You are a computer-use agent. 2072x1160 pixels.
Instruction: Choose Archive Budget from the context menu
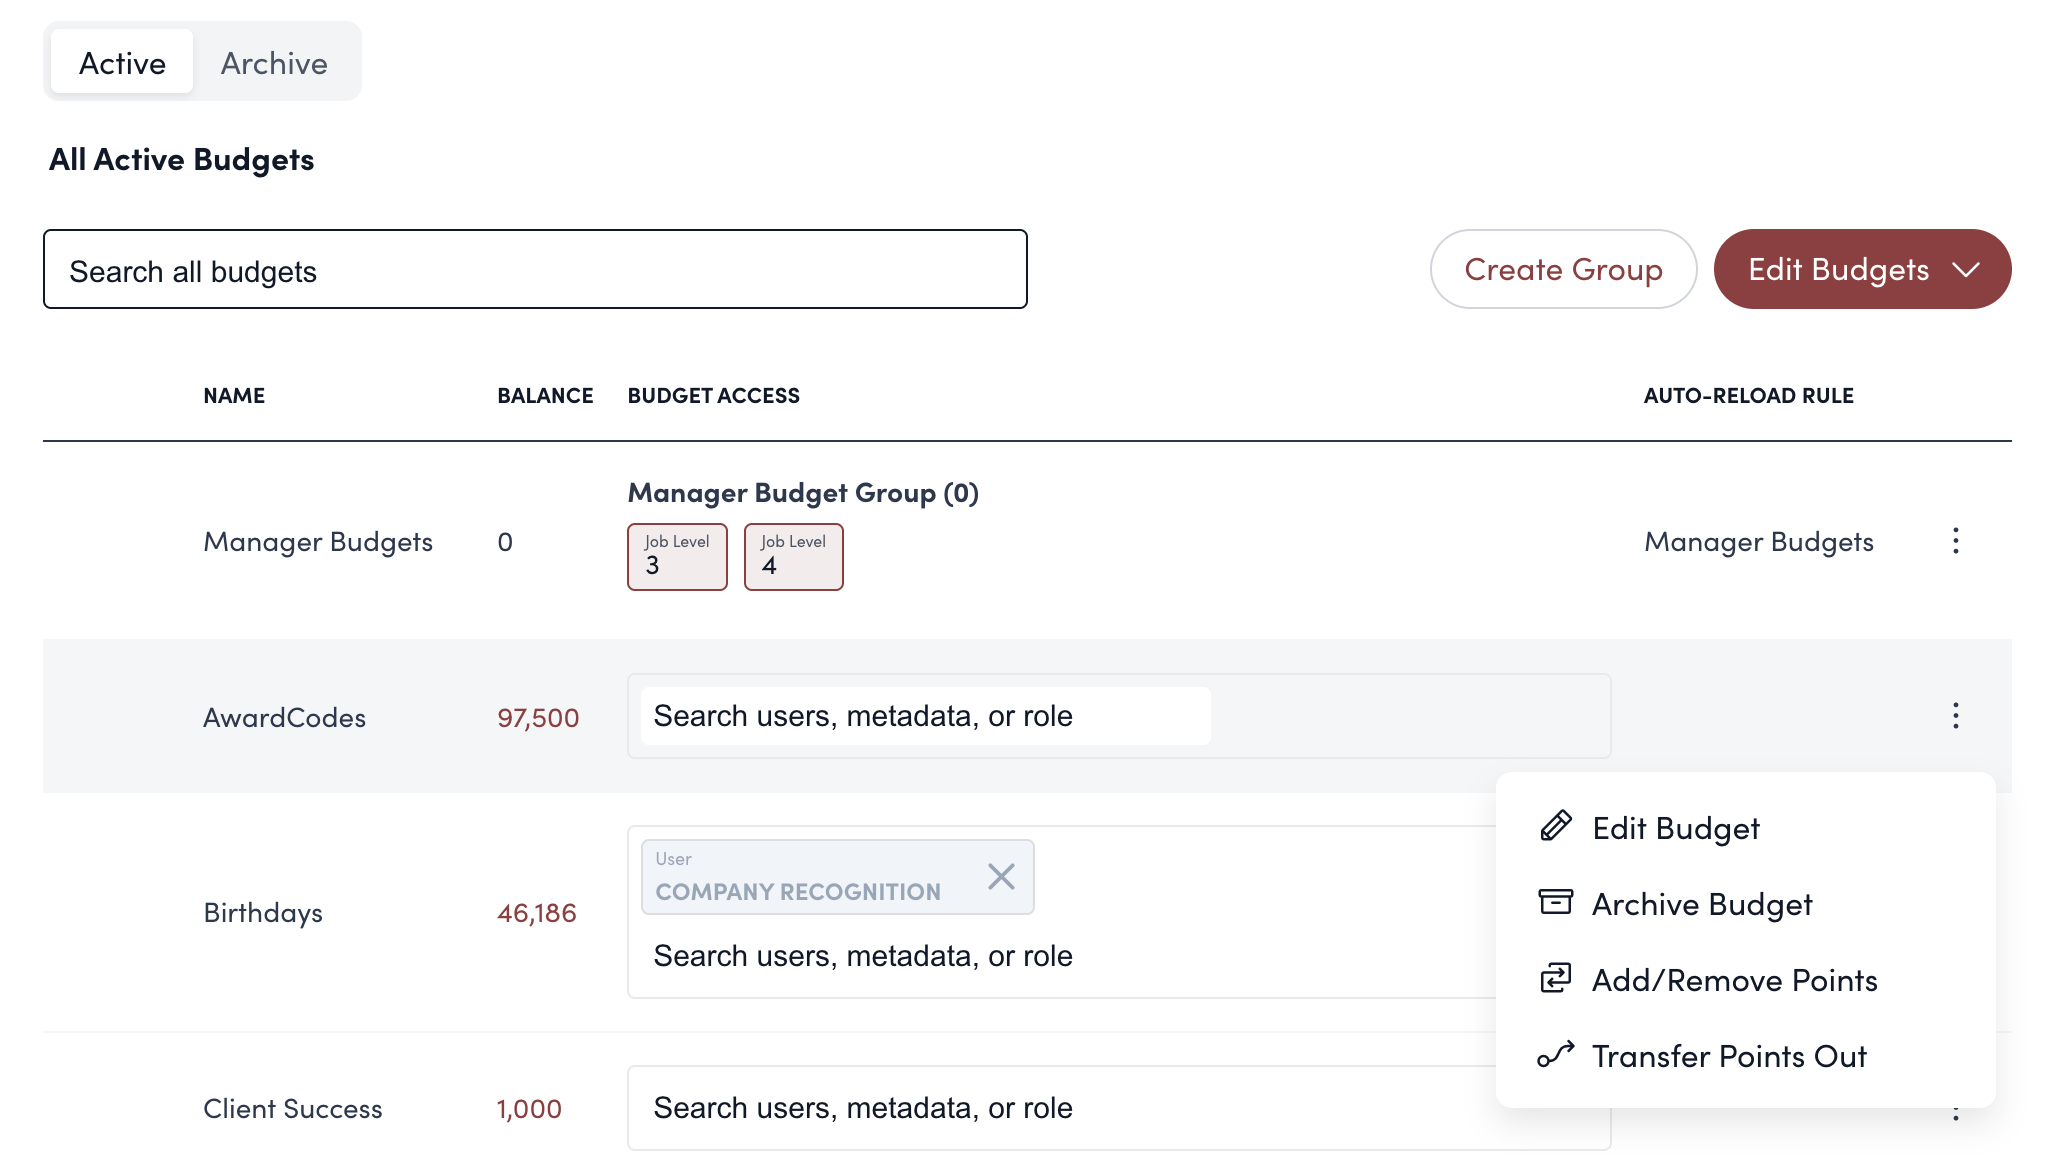(1701, 904)
